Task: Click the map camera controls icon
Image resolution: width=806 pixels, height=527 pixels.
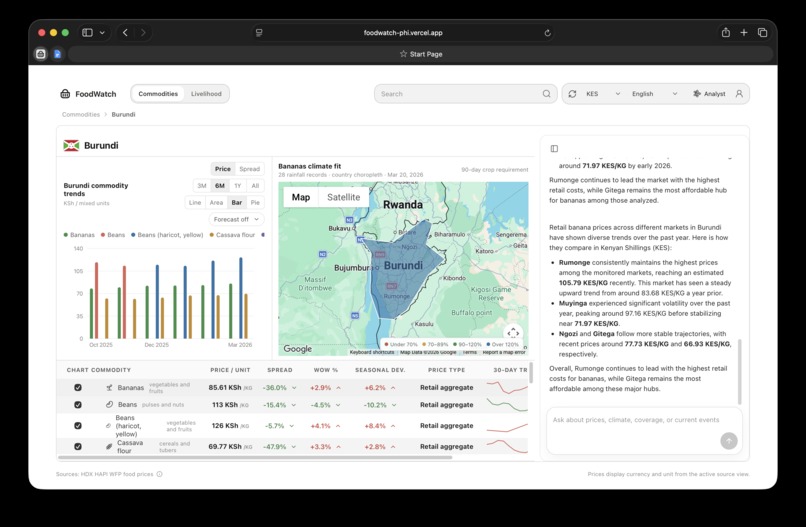Action: [x=513, y=333]
